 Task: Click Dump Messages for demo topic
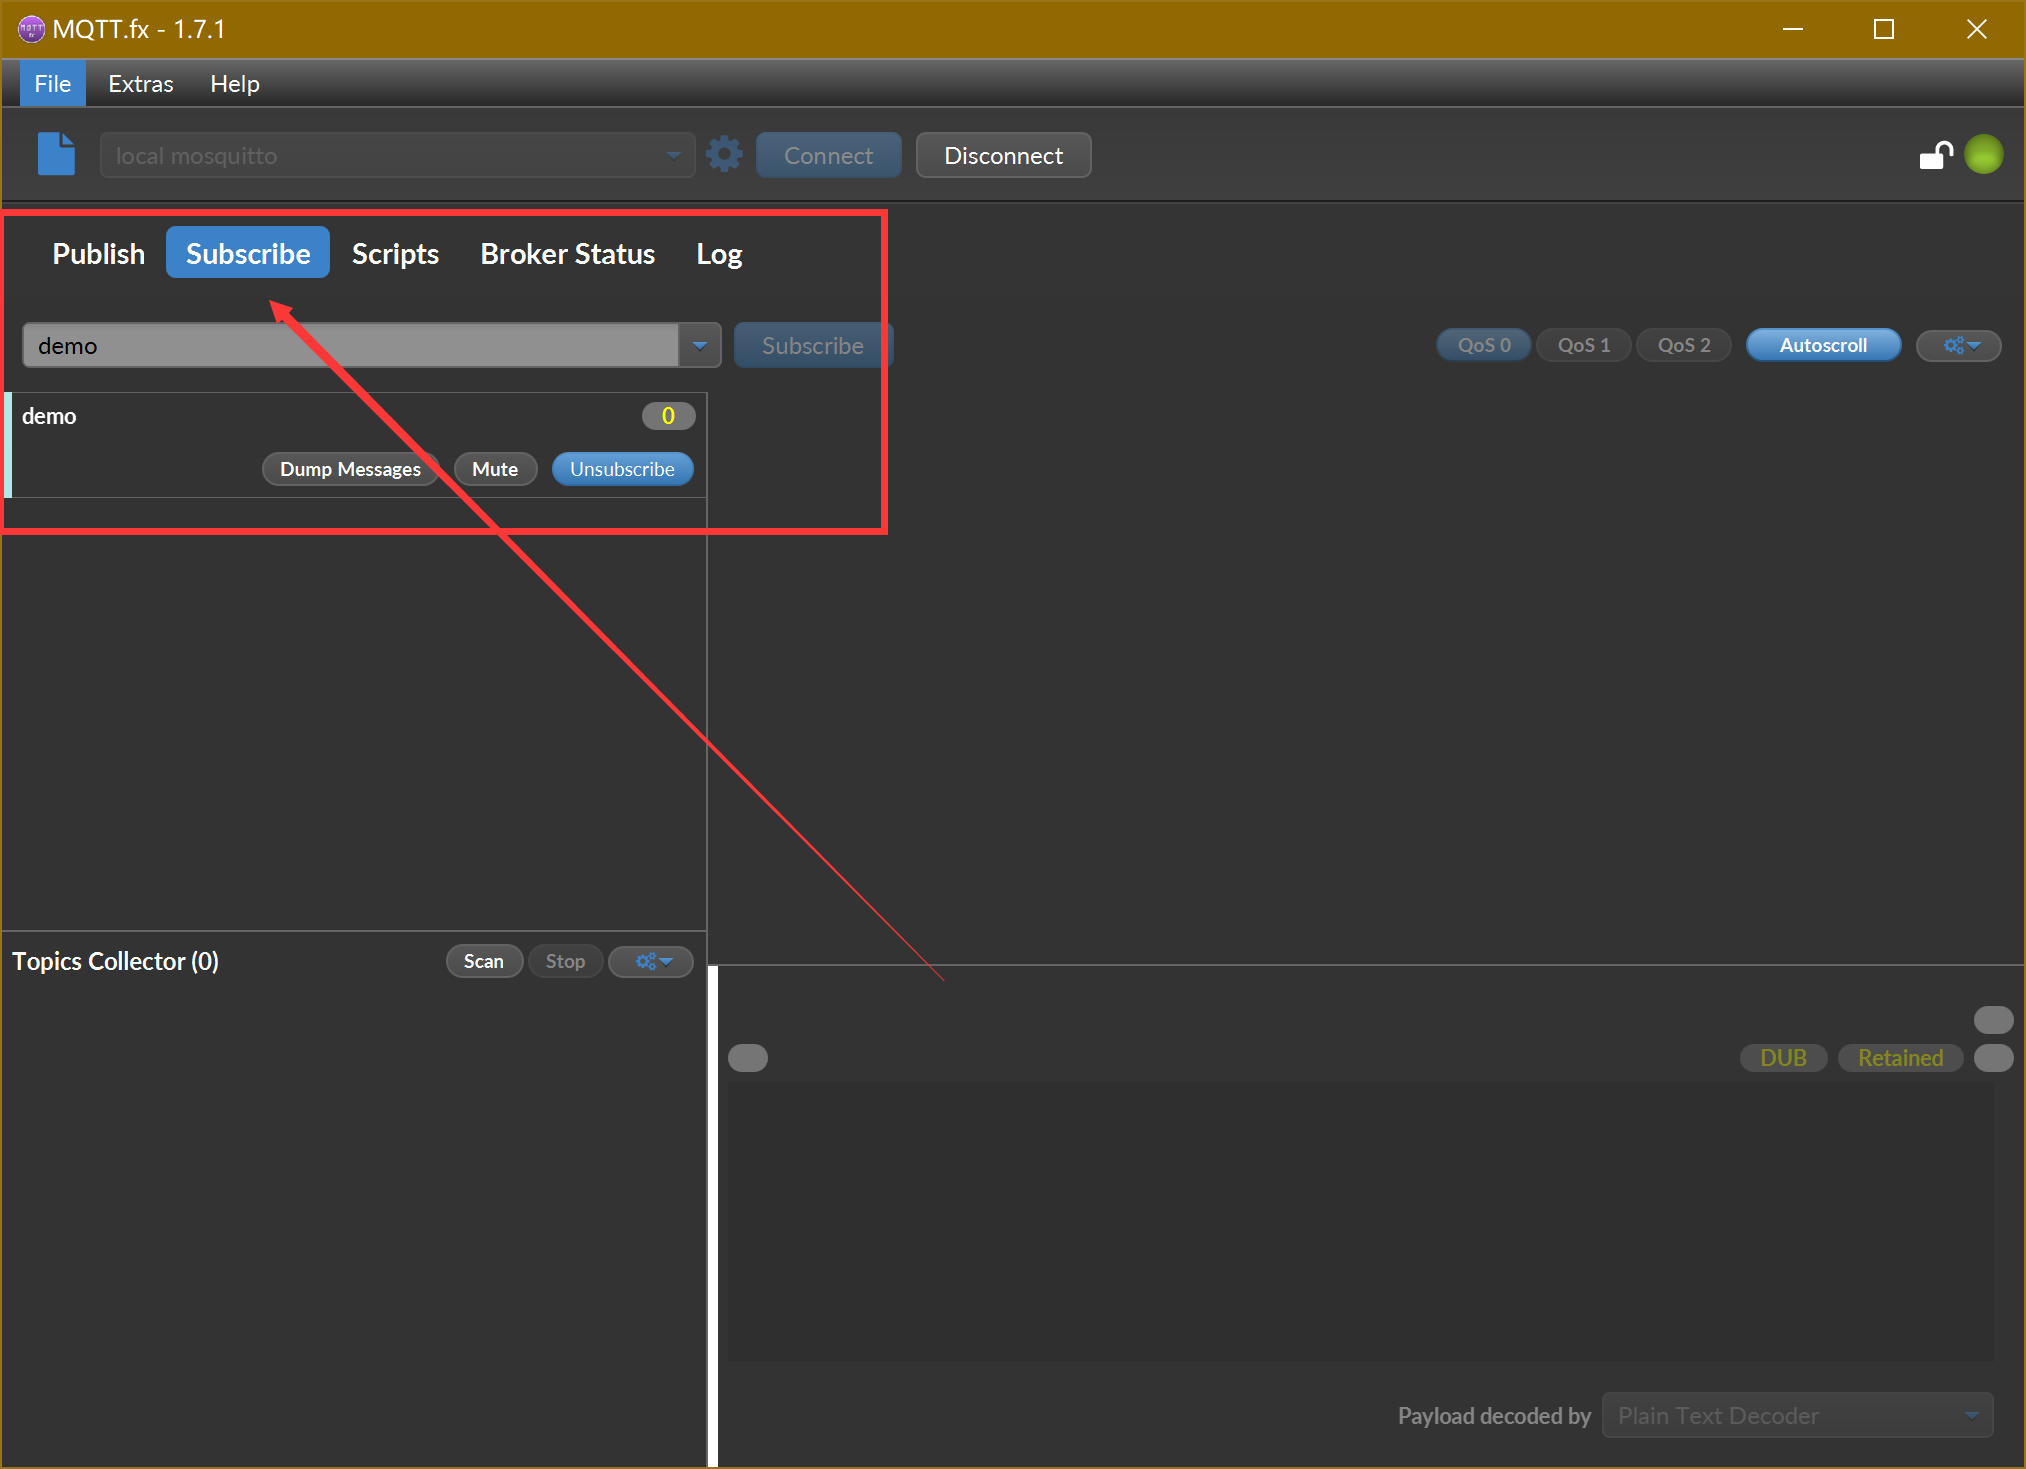pos(350,469)
